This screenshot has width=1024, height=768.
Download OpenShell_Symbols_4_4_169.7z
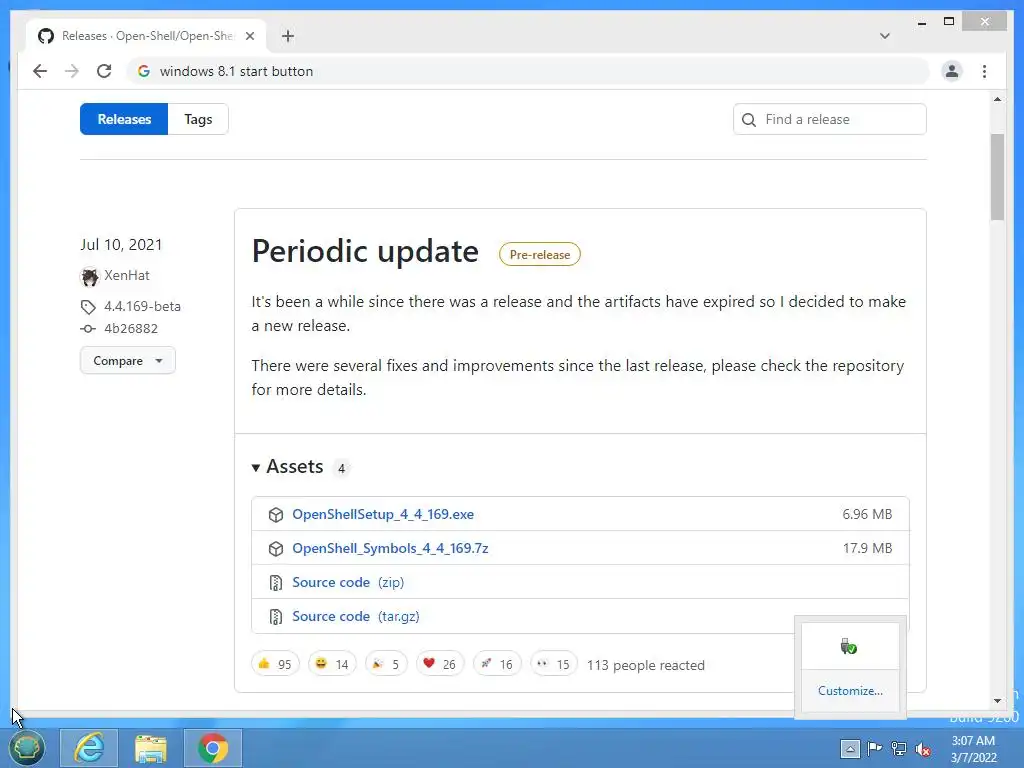[390, 548]
